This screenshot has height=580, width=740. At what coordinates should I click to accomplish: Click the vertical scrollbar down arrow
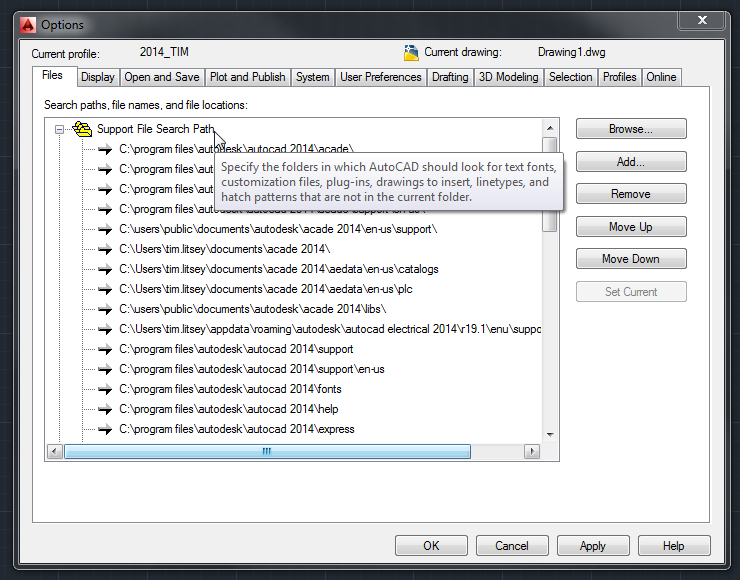pyautogui.click(x=550, y=435)
